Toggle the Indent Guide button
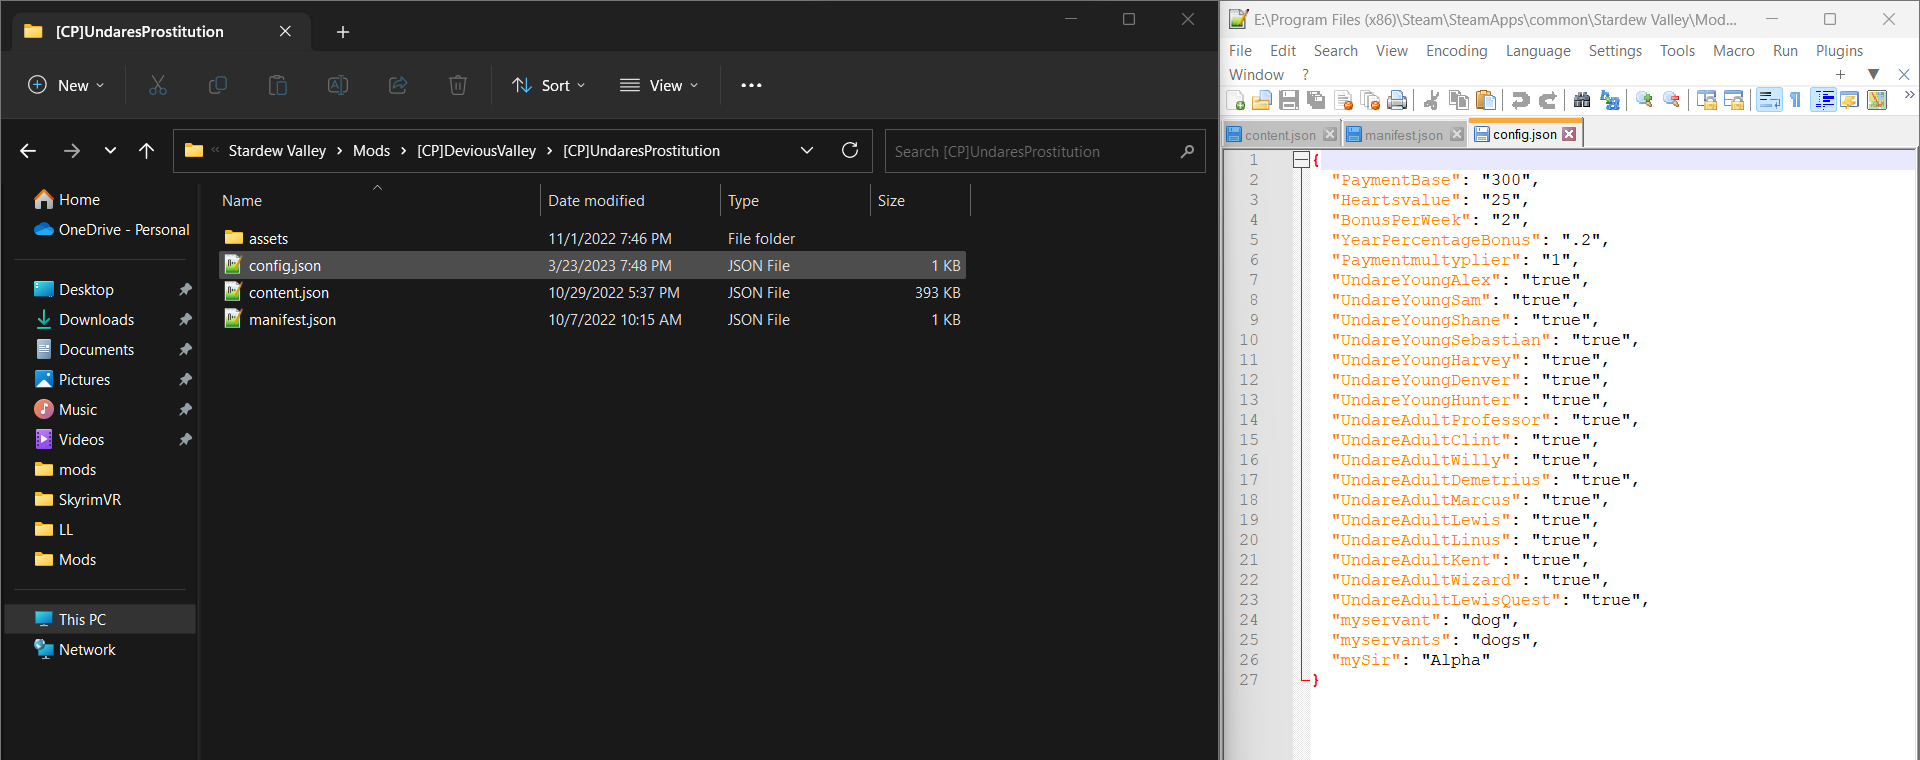 1823,100
